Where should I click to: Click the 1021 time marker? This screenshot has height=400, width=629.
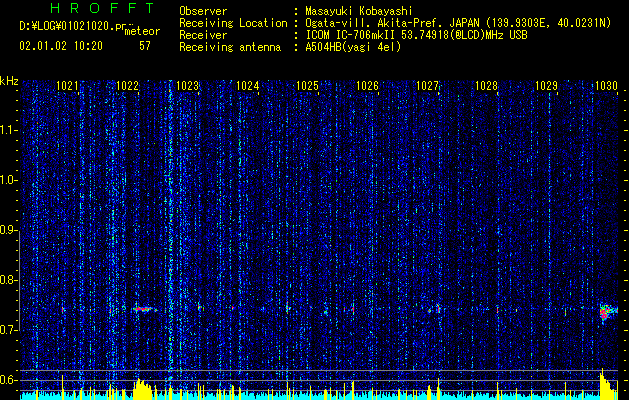(67, 85)
